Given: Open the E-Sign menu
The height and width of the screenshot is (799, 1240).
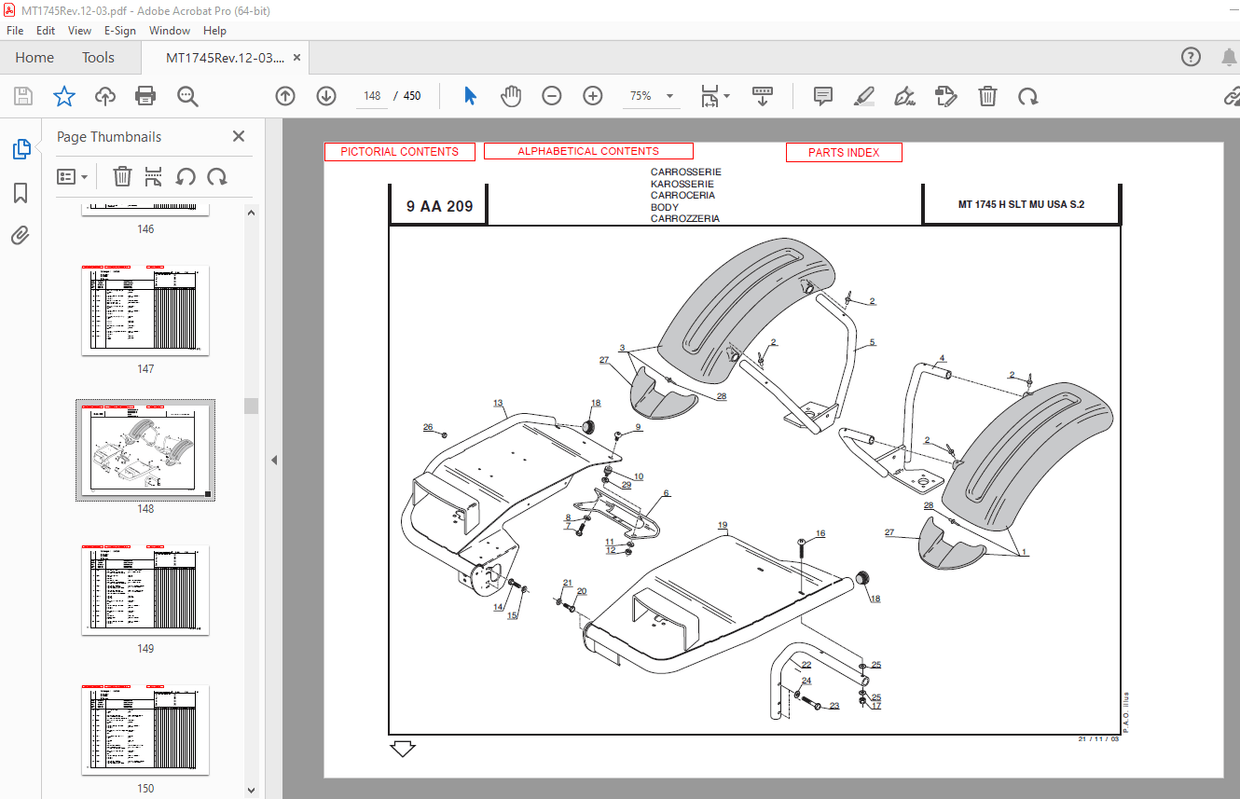Looking at the screenshot, I should (x=119, y=30).
